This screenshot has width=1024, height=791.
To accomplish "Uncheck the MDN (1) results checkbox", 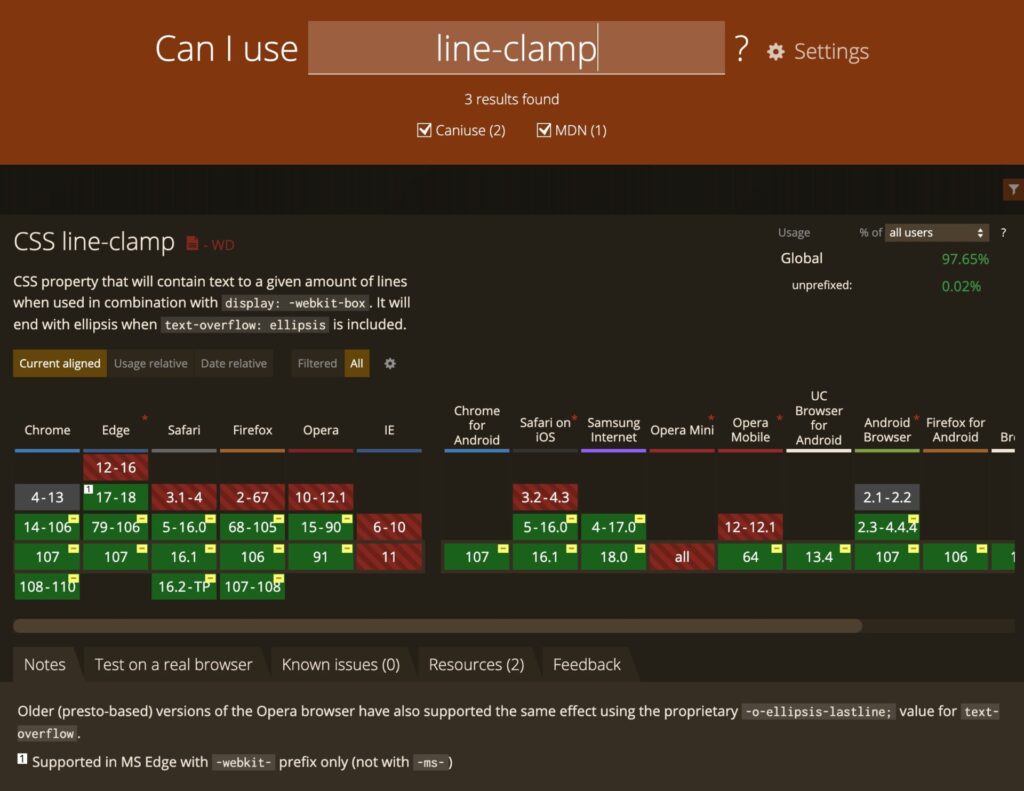I will [x=544, y=130].
